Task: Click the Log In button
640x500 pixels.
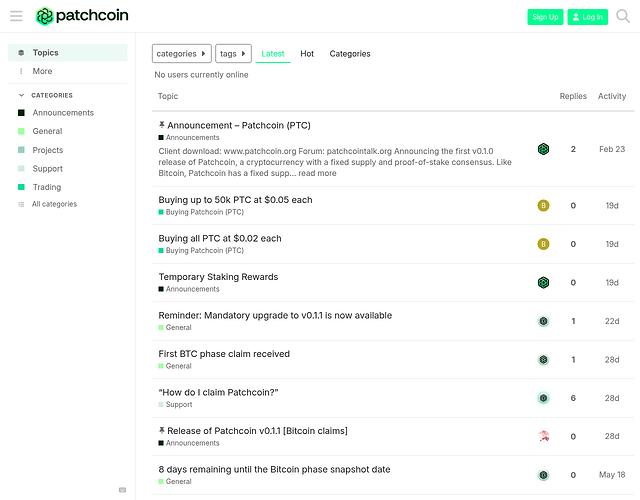Action: [x=587, y=17]
